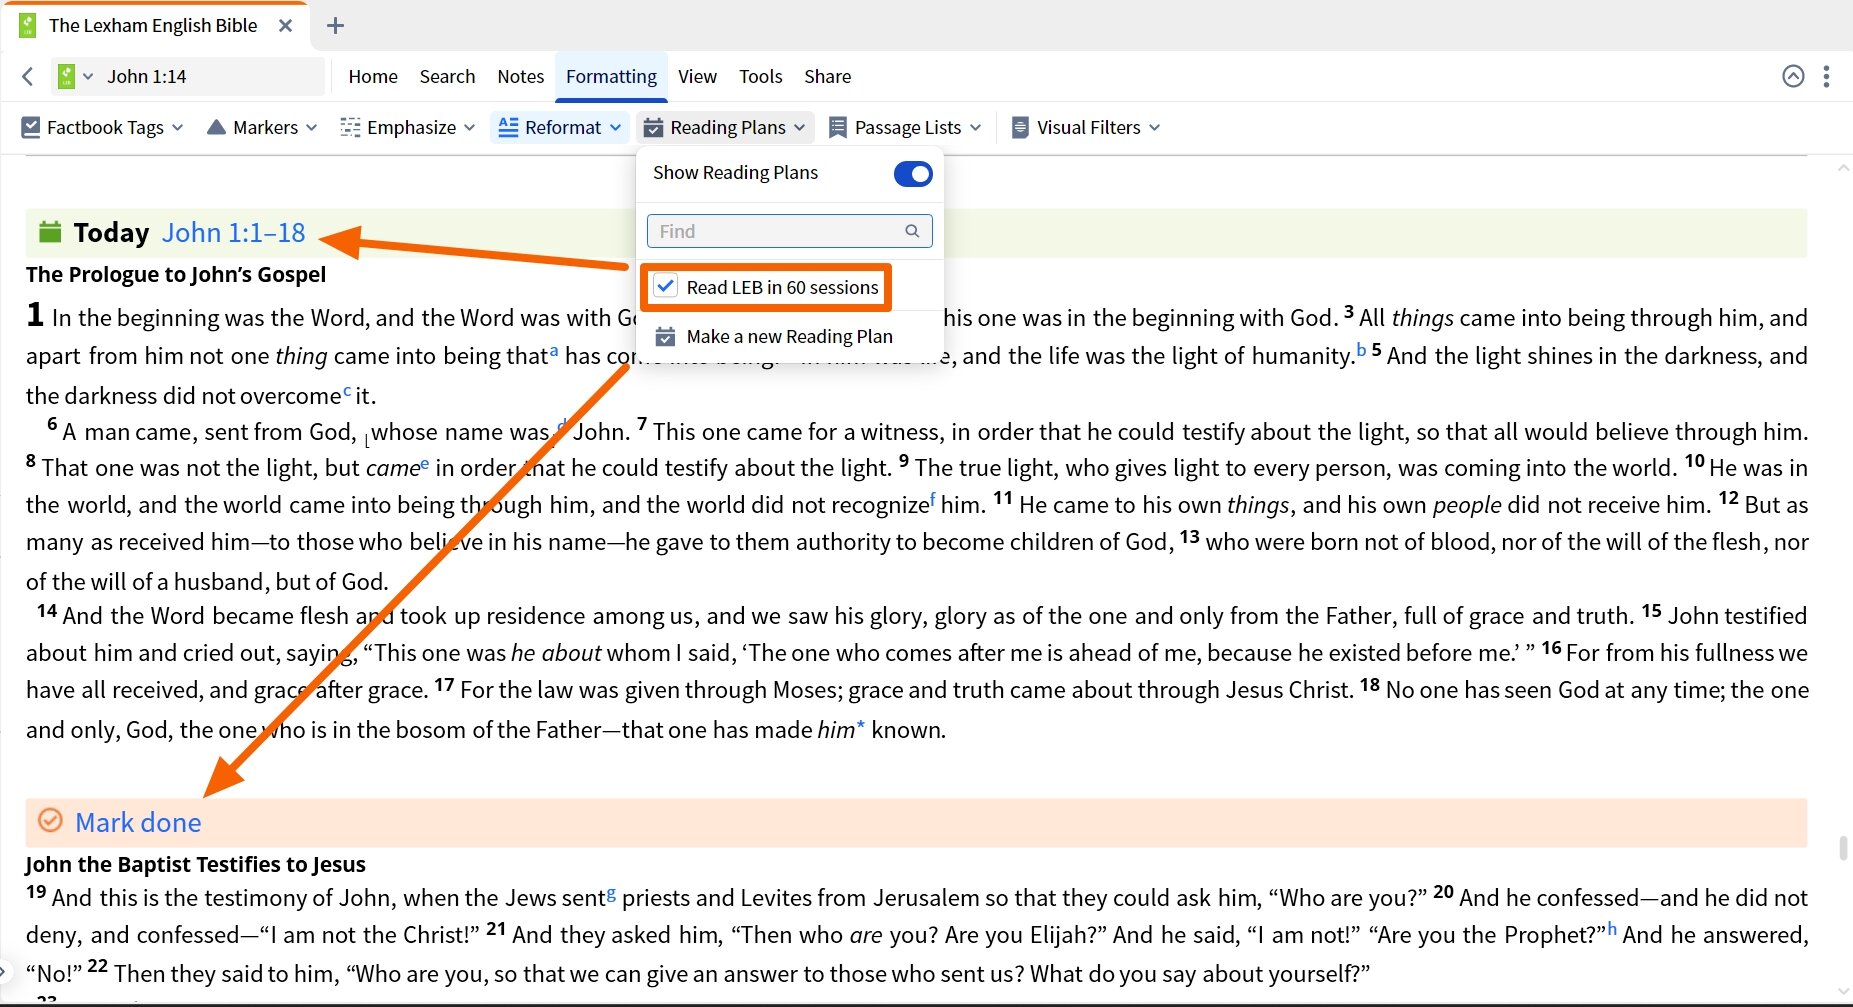Screen dimensions: 1853x1007
Task: Open a new tab with plus icon
Action: coord(336,26)
